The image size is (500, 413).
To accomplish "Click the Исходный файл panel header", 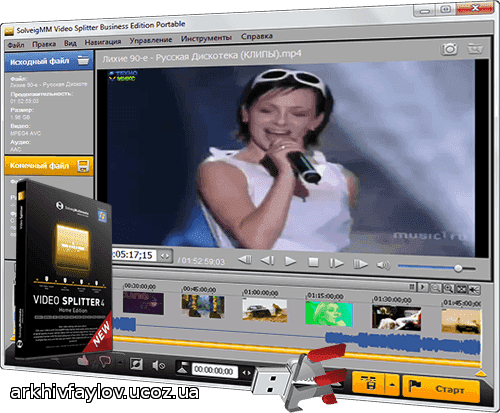I will pos(49,62).
